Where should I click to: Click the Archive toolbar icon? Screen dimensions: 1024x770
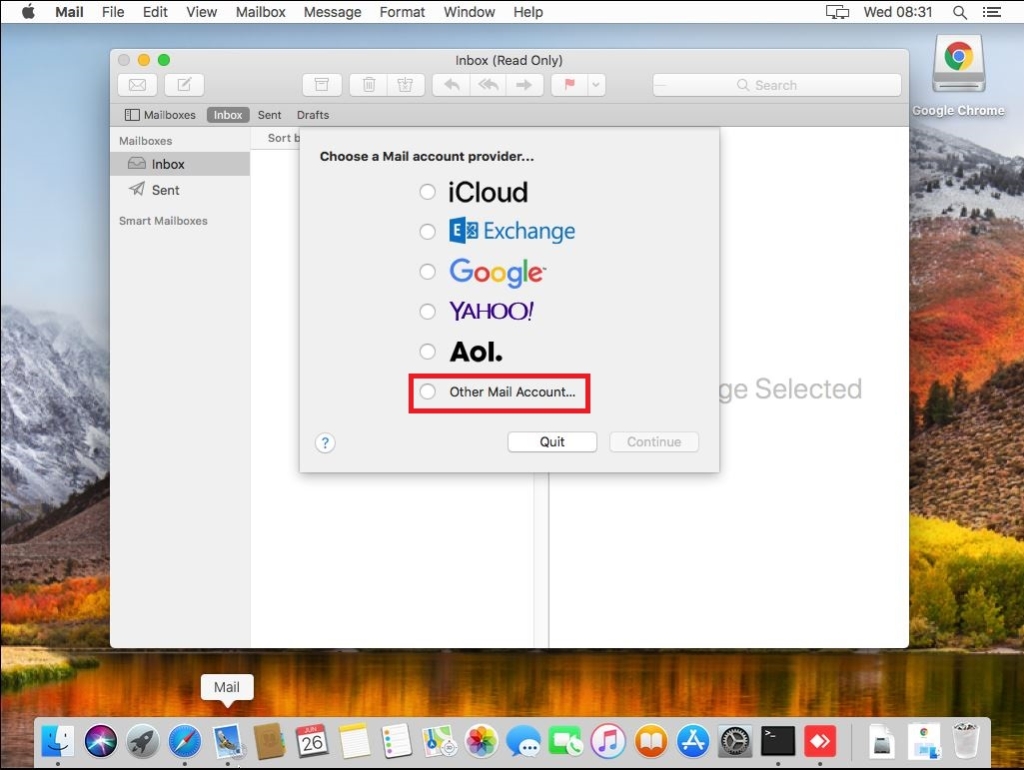(322, 85)
